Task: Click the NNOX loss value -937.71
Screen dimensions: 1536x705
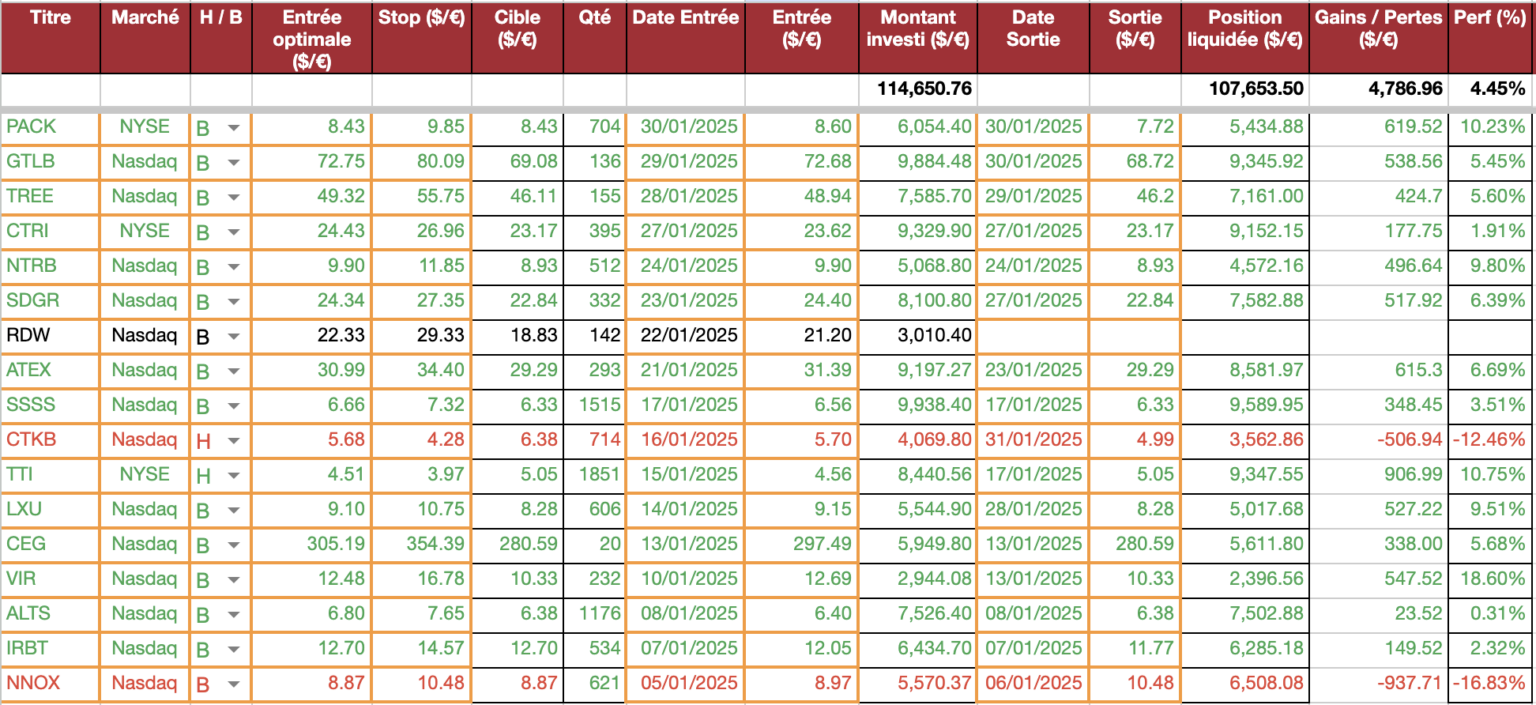Action: tap(1378, 682)
